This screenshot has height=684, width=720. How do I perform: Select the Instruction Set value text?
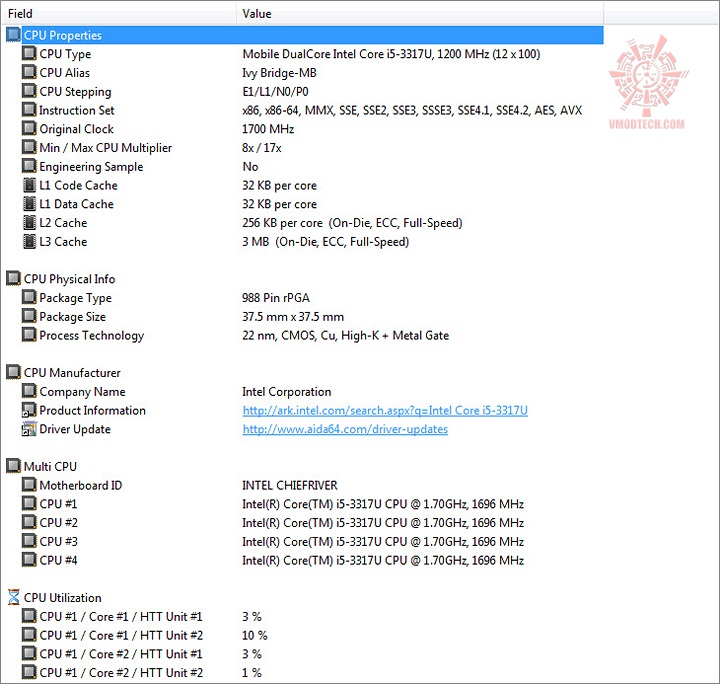click(412, 110)
